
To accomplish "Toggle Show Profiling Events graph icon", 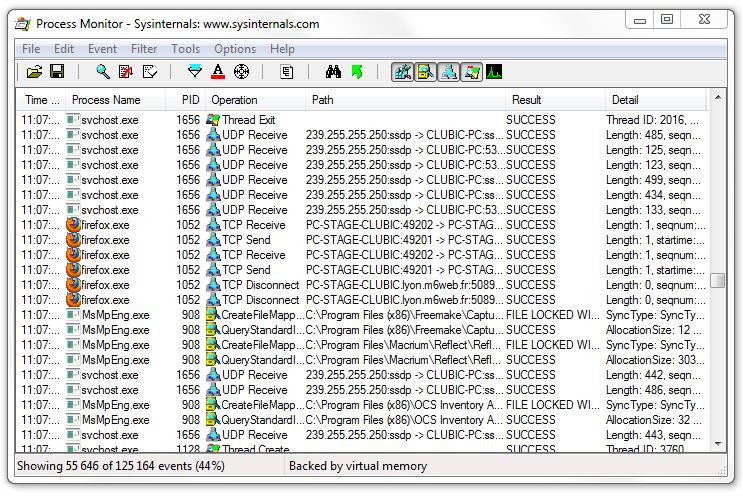I will click(494, 72).
